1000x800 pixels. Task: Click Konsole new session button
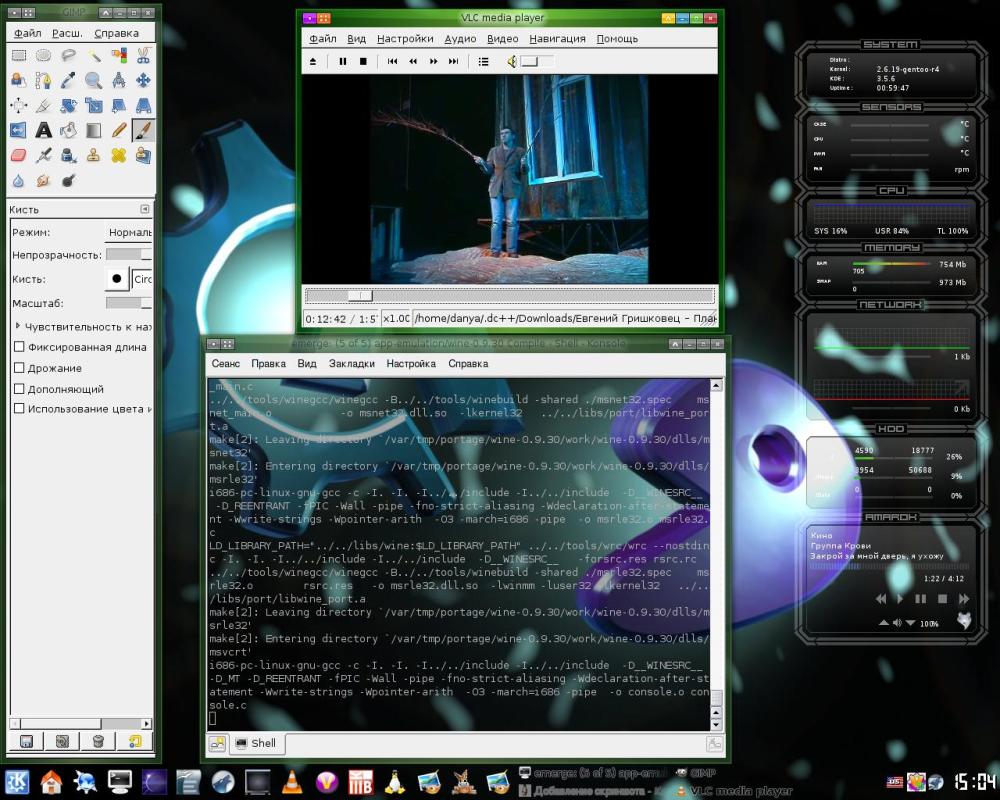click(217, 743)
